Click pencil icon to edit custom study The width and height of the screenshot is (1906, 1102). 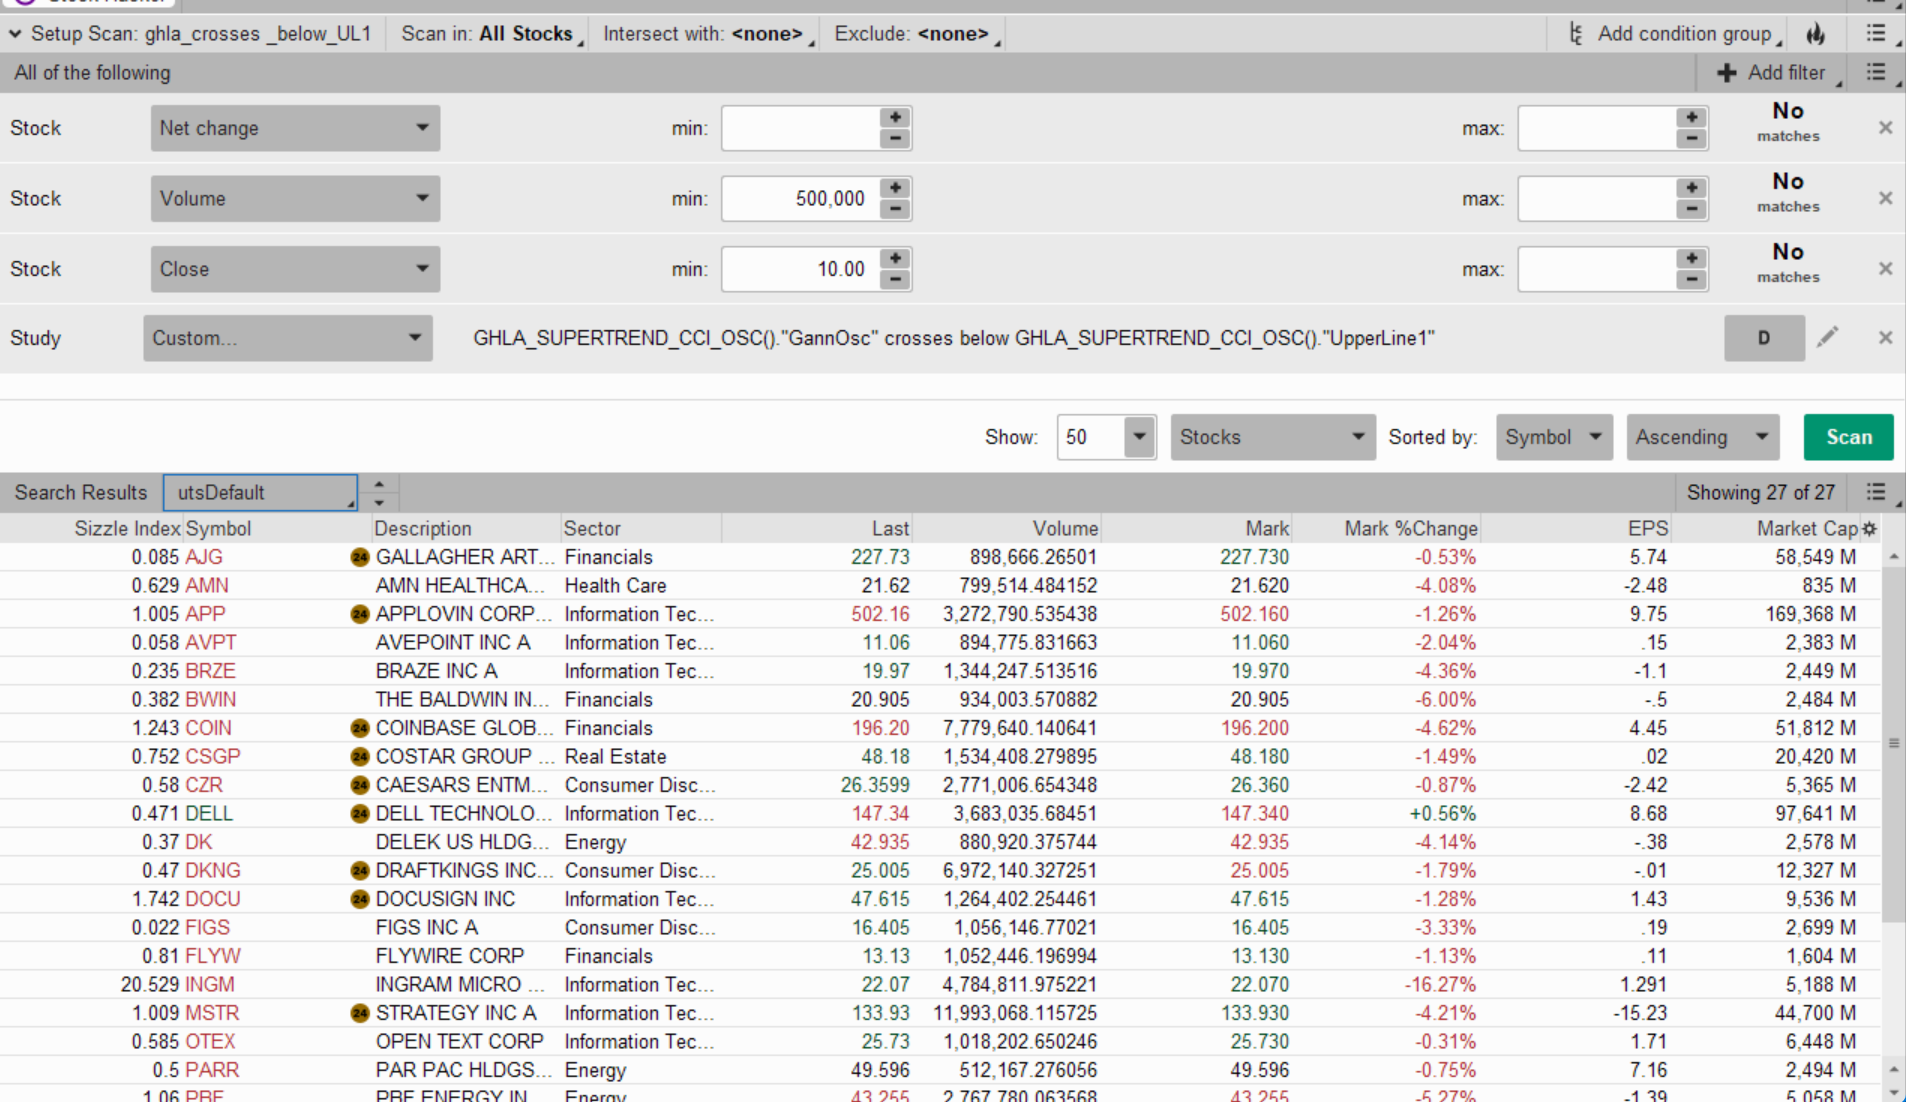[x=1827, y=338]
